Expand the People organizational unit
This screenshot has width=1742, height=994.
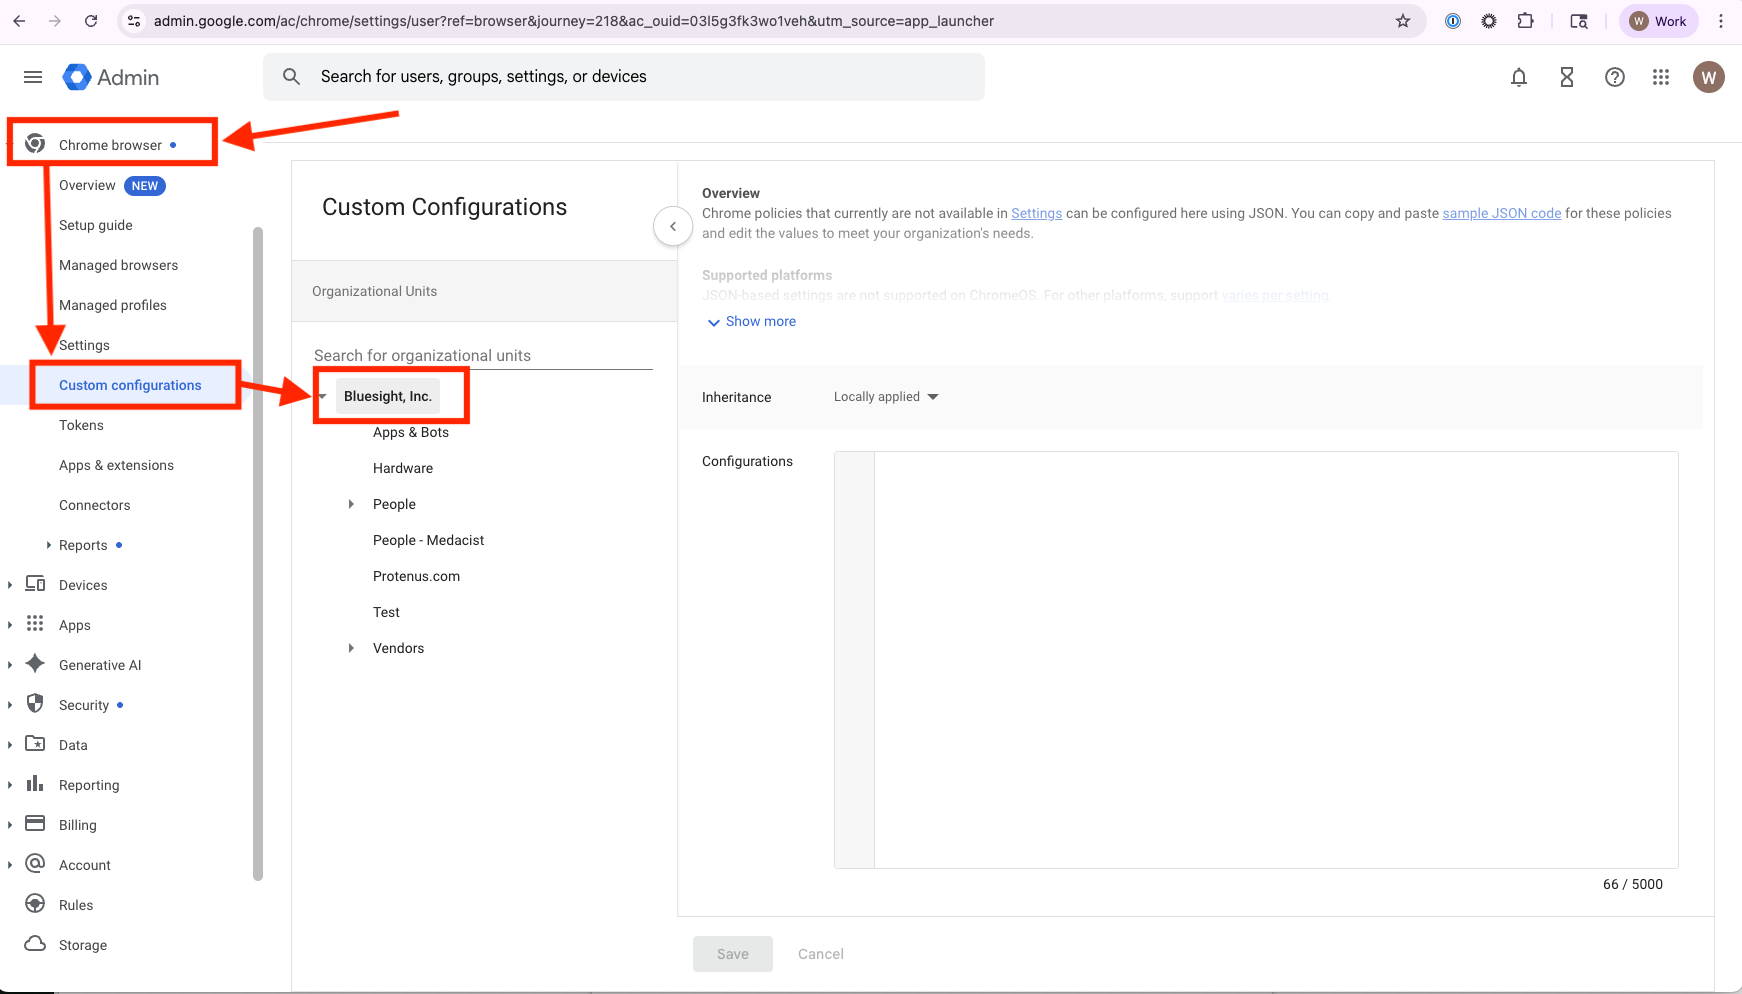tap(351, 504)
